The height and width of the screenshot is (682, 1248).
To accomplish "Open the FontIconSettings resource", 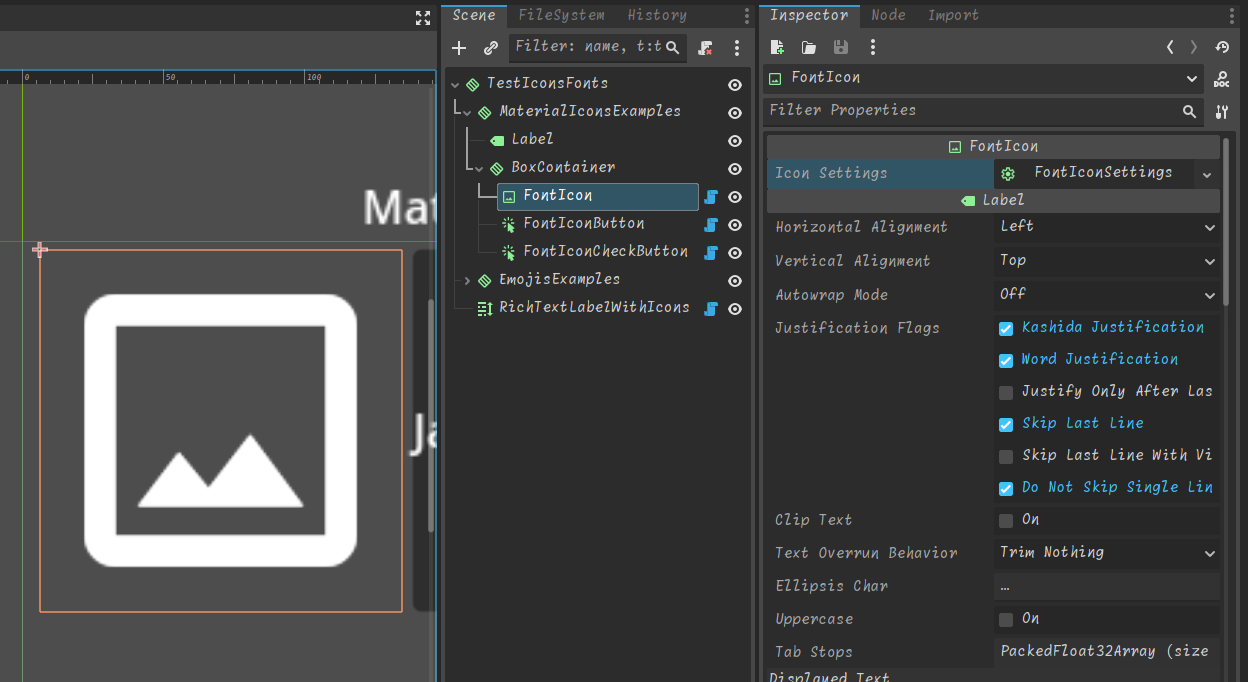I will click(1094, 174).
